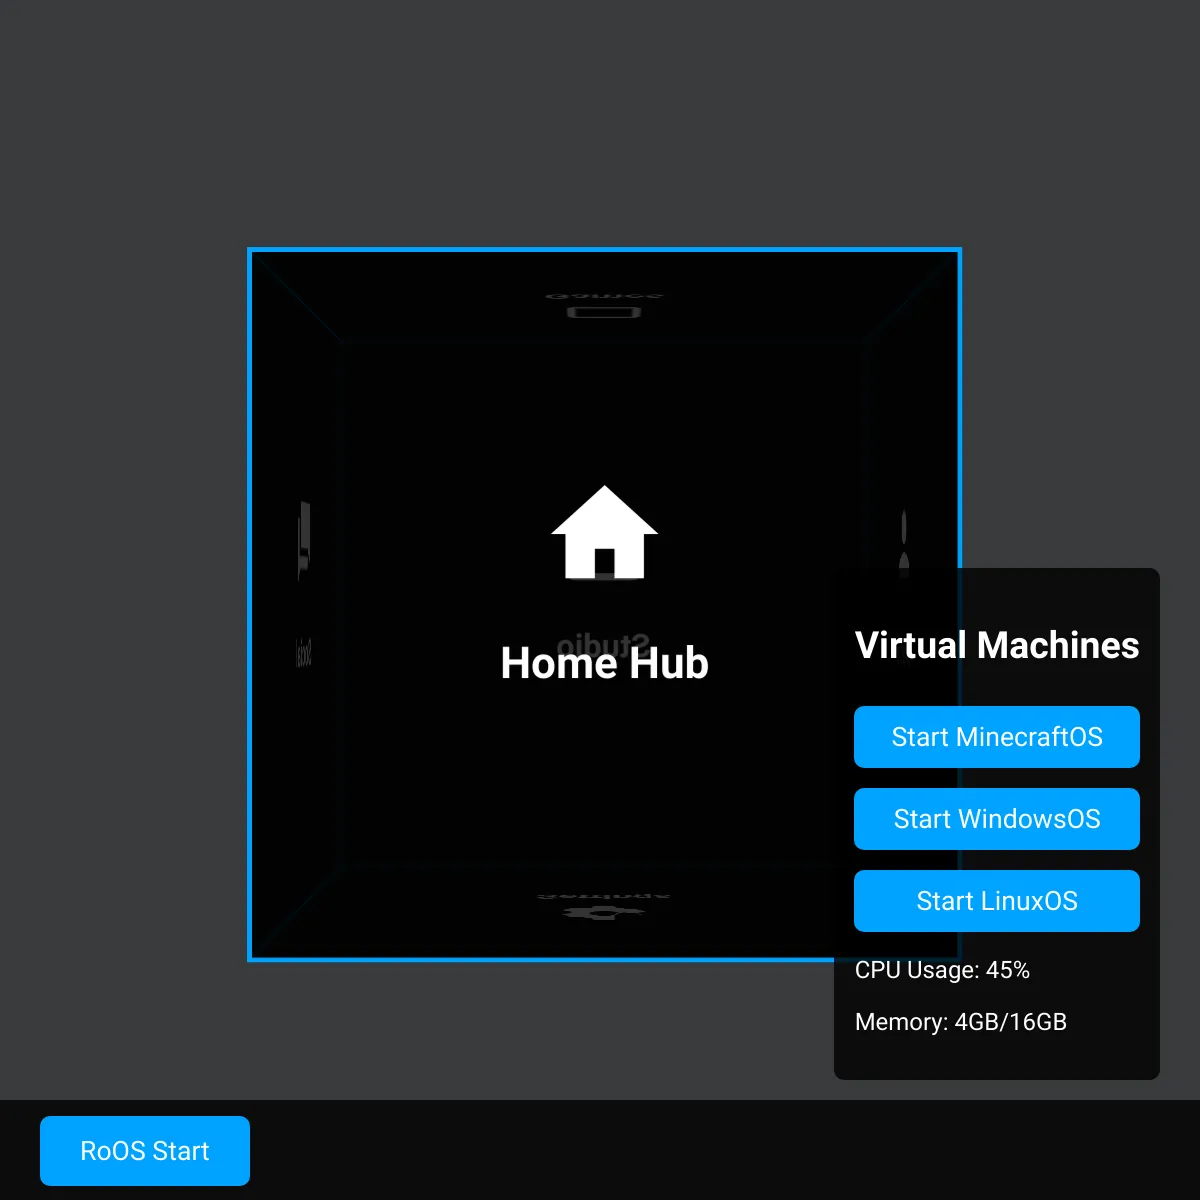Launch MinecraftOS virtual machine
Image resolution: width=1200 pixels, height=1200 pixels.
tap(996, 737)
